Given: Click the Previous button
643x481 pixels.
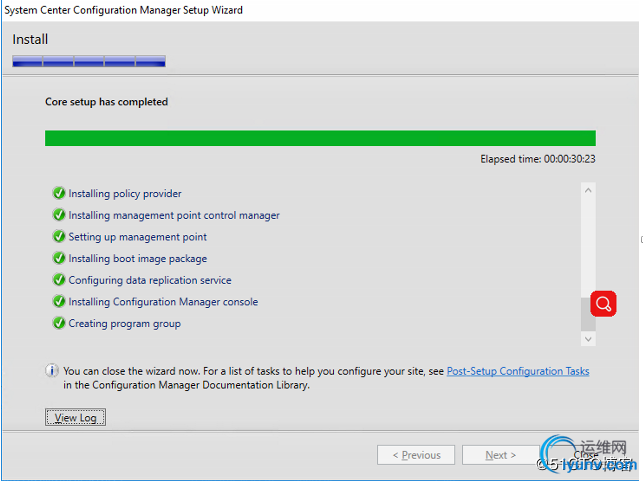Looking at the screenshot, I should click(416, 455).
